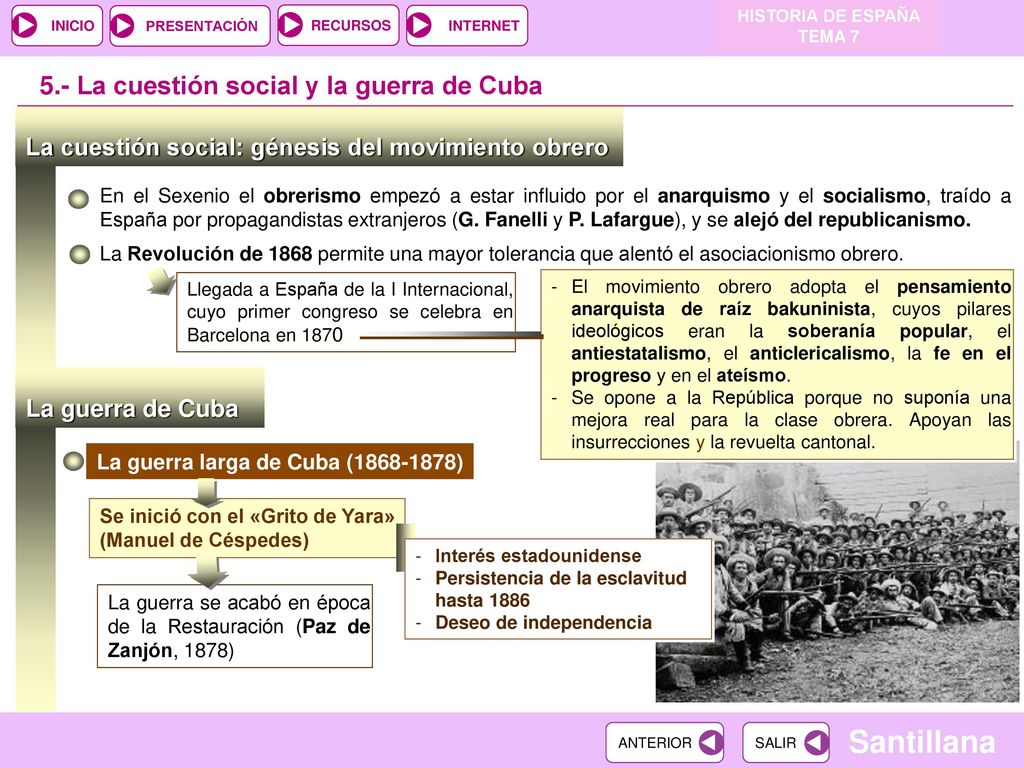Click the 'La guerra larga de Cuba (1868-1878)' banner

pos(280,462)
